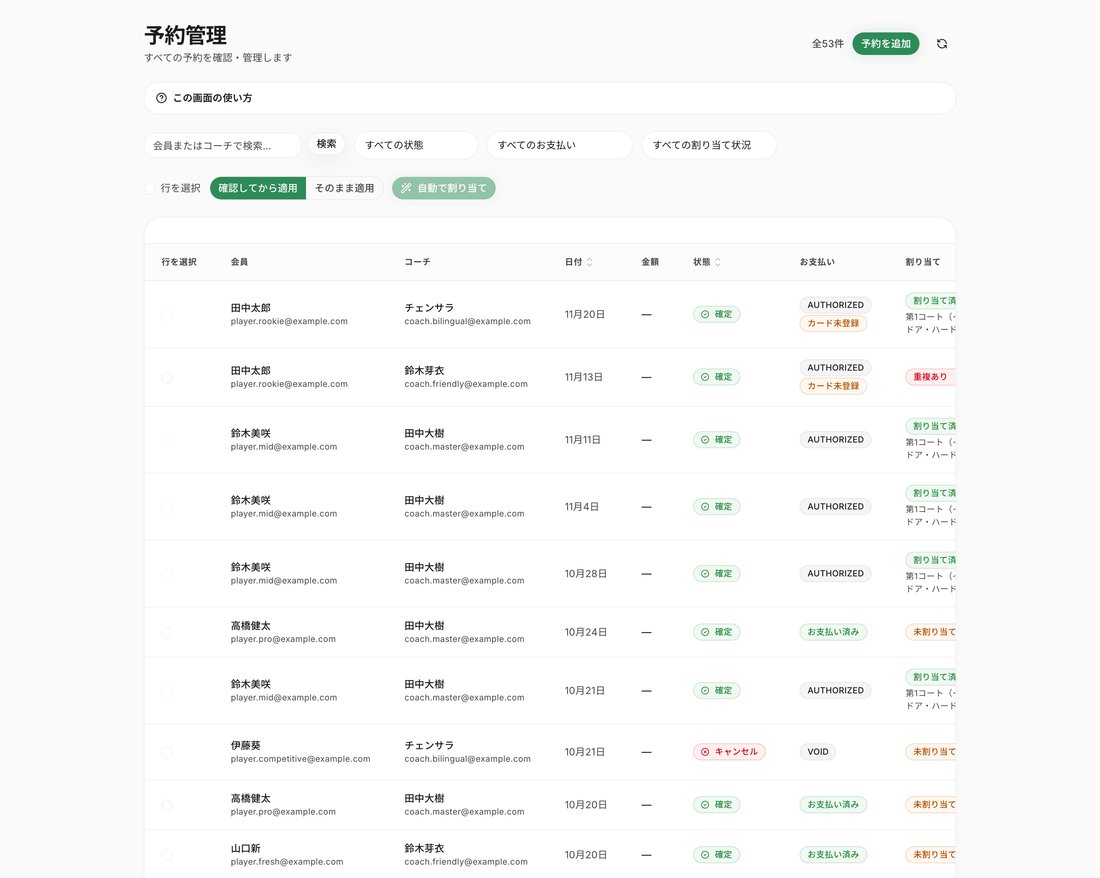Click member 高橋健太 in 10月20日 row

click(x=250, y=799)
